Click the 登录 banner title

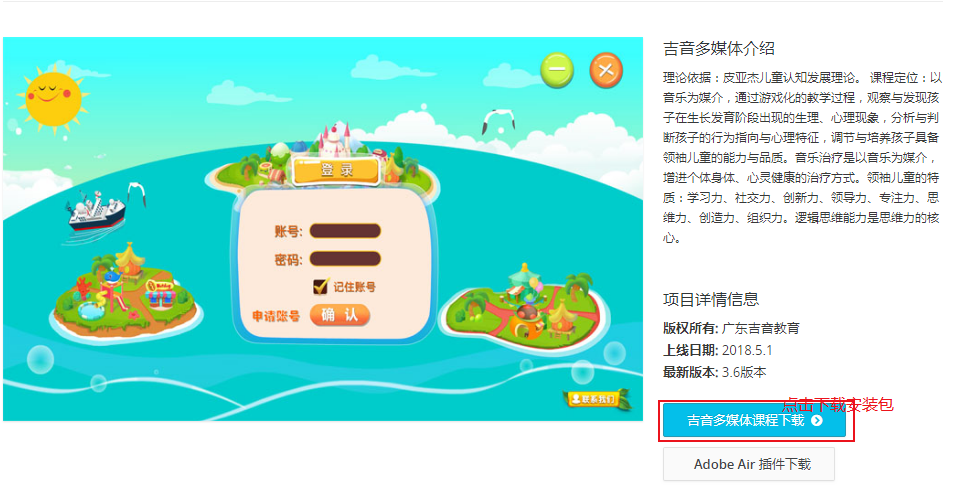pos(336,170)
